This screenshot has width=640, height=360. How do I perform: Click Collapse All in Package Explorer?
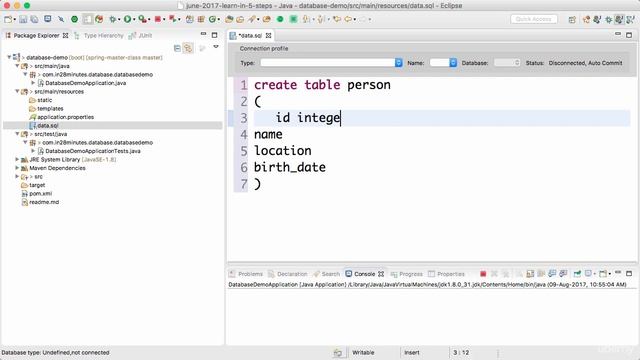pyautogui.click(x=177, y=48)
